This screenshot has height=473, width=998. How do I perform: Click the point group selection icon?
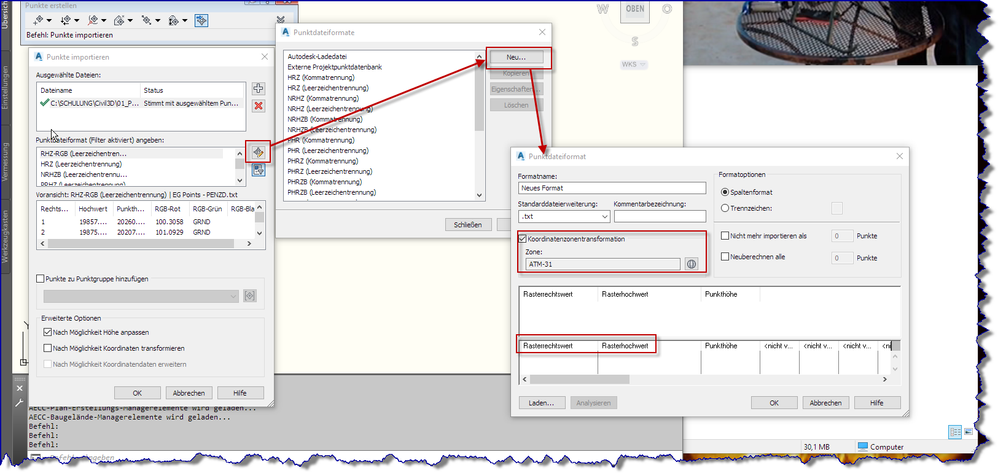tap(250, 296)
